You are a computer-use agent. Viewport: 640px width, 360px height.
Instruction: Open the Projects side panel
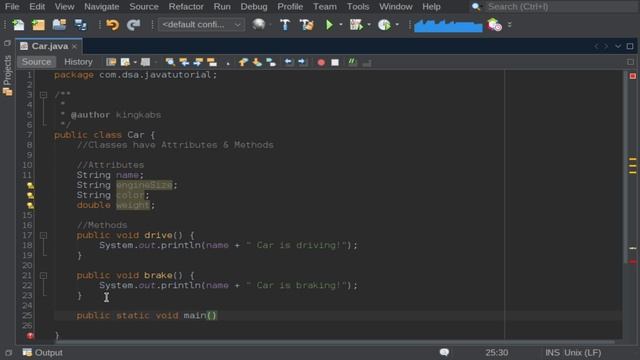[7, 76]
